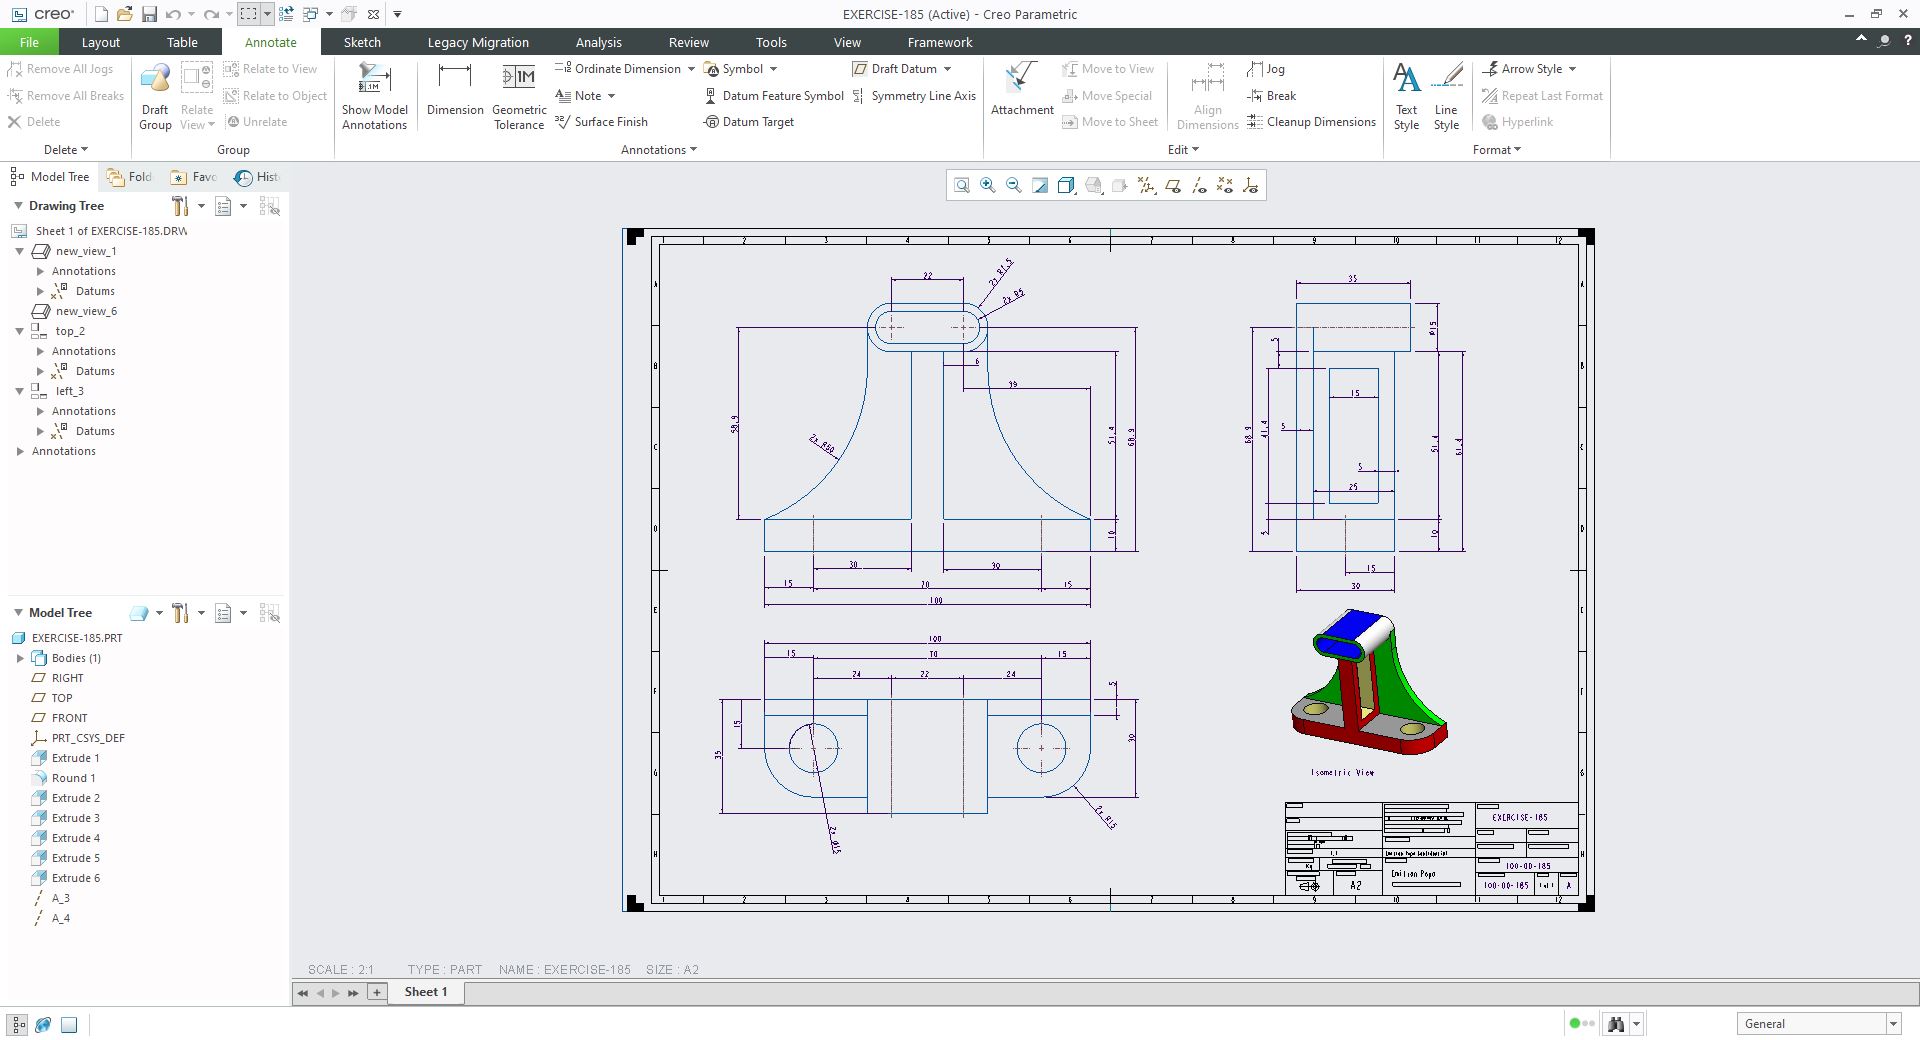Click Show Model Annotations
Screen dimensions: 1920x1040
374,96
